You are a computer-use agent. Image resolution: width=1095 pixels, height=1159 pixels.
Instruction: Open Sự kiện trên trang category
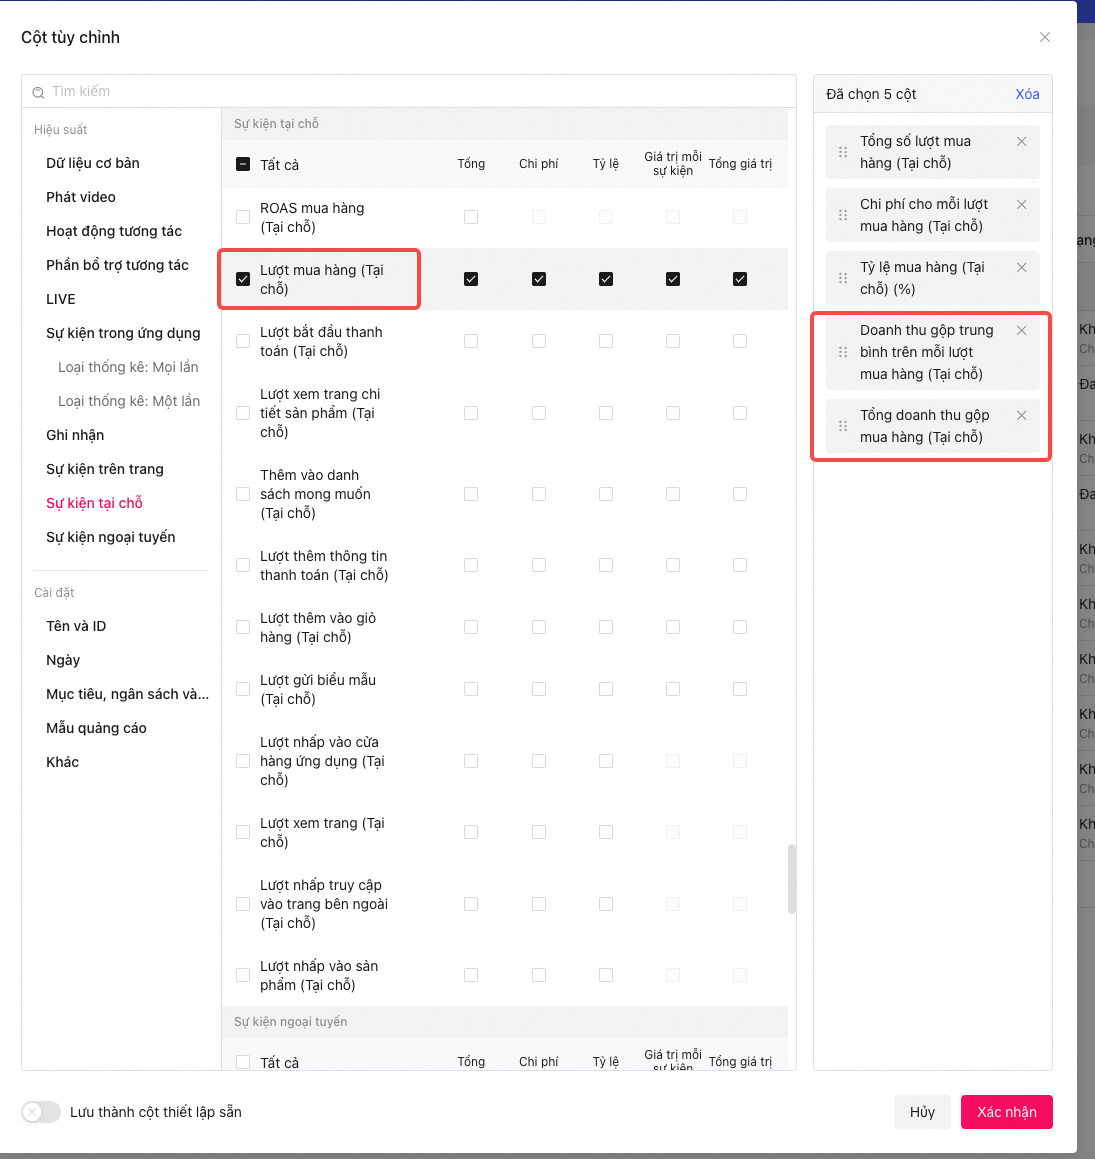pos(104,469)
